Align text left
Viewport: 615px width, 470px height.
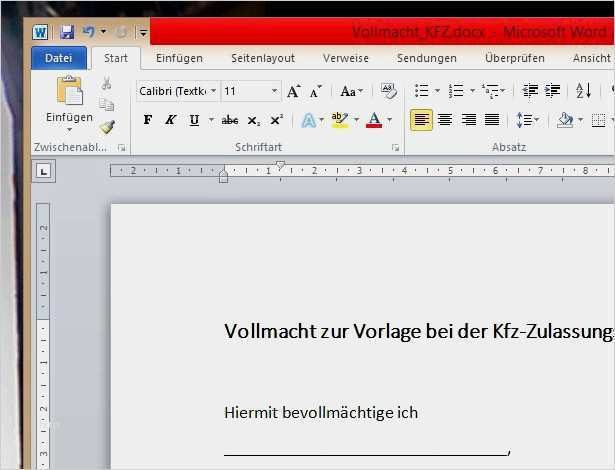(422, 120)
